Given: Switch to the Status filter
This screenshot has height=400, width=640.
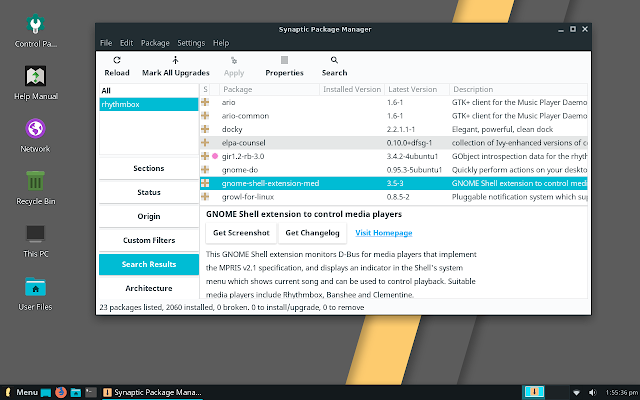Looking at the screenshot, I should (x=149, y=192).
